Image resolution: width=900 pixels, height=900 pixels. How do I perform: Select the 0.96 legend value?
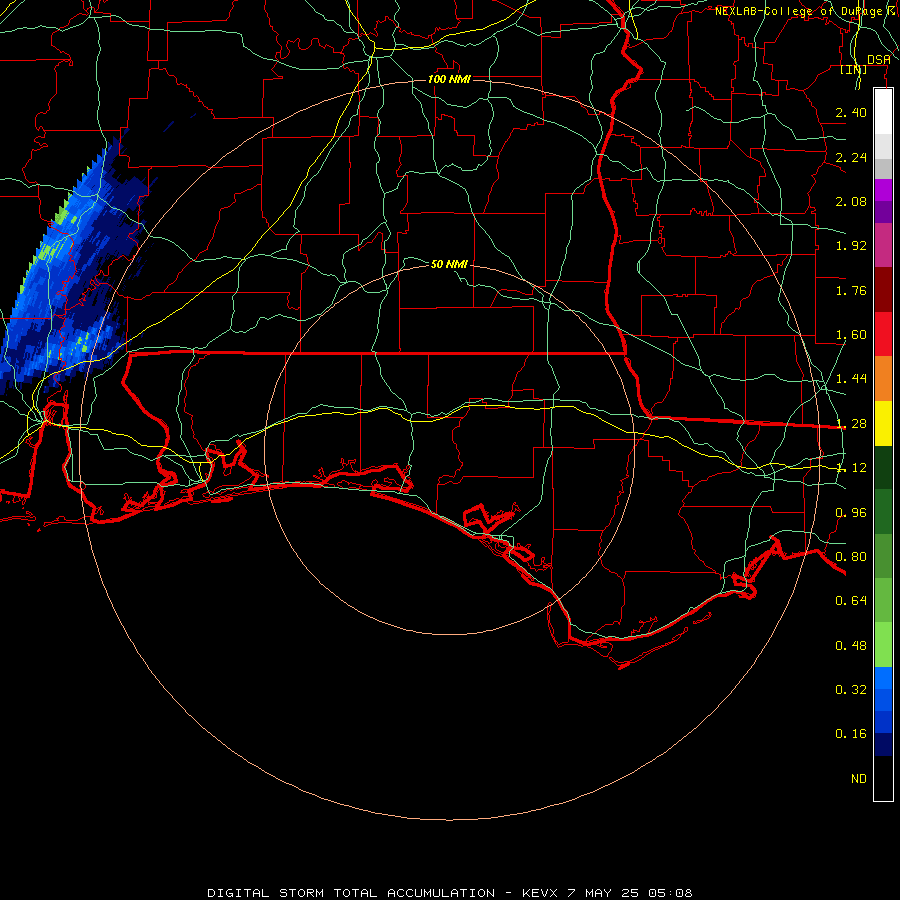[x=851, y=512]
